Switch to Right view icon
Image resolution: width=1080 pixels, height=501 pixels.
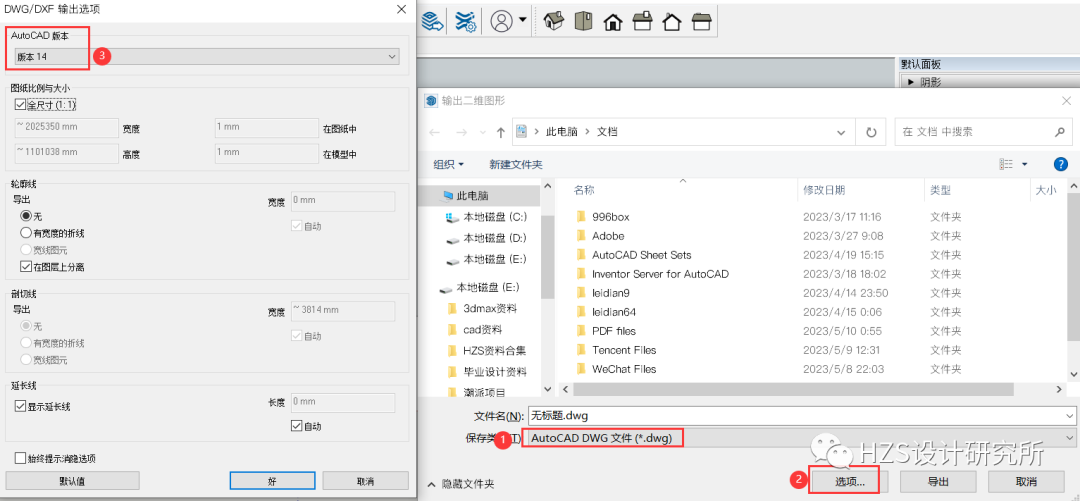coord(642,21)
